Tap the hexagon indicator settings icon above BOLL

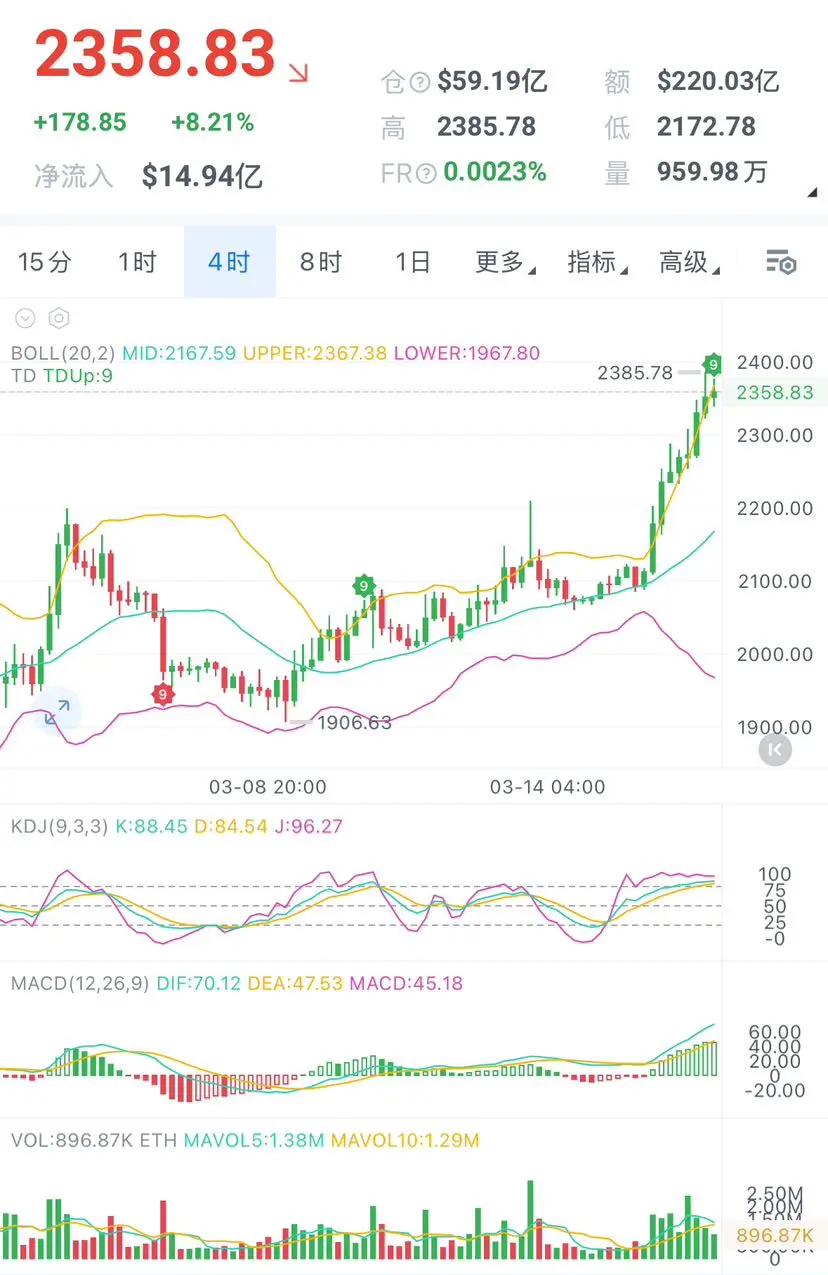click(x=59, y=319)
